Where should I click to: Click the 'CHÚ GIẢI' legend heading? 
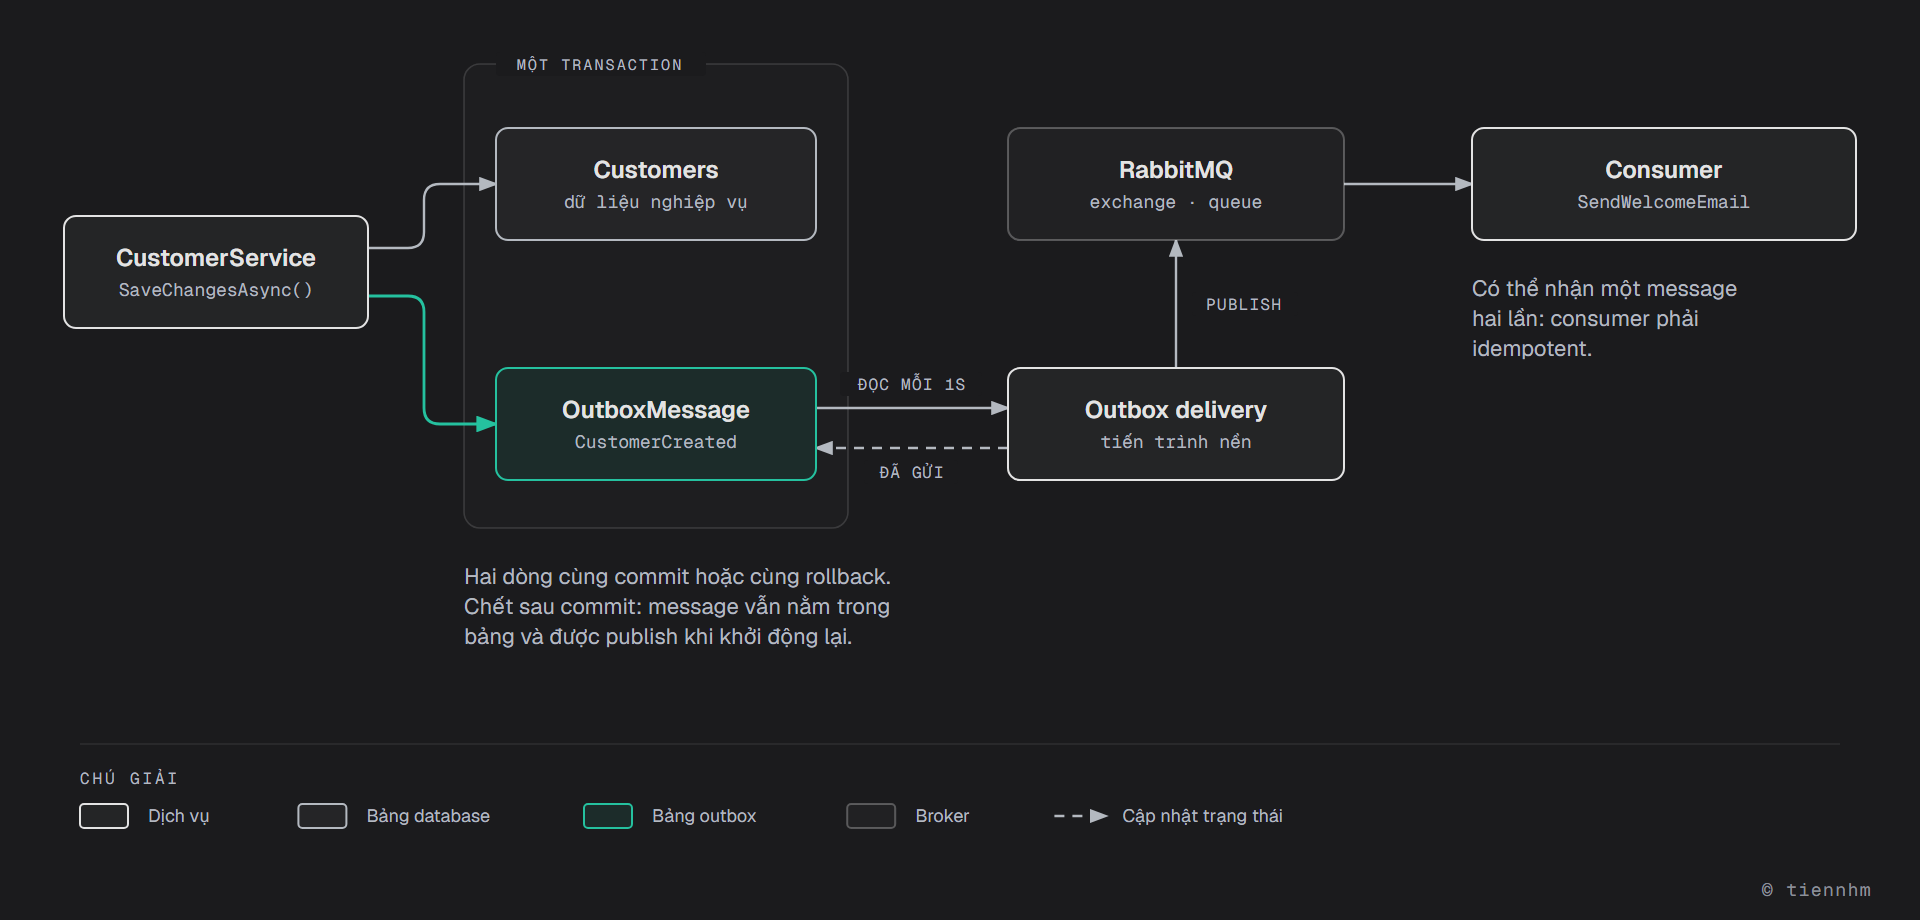pyautogui.click(x=128, y=778)
